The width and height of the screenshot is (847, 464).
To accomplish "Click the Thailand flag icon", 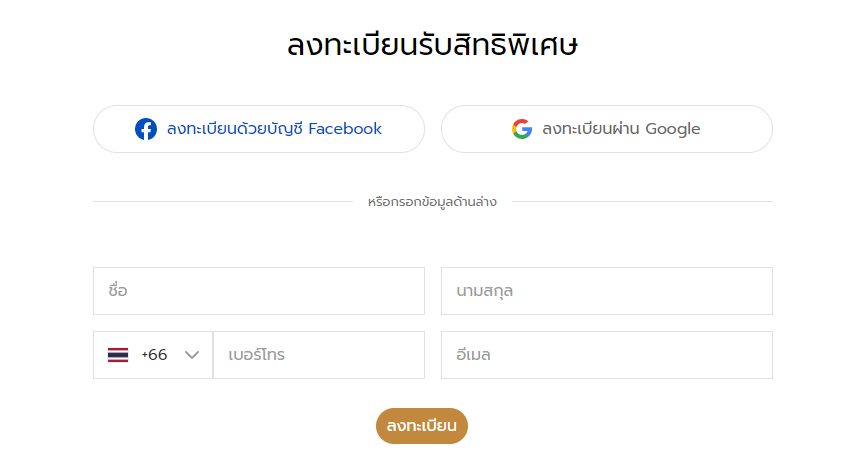I will [x=118, y=355].
